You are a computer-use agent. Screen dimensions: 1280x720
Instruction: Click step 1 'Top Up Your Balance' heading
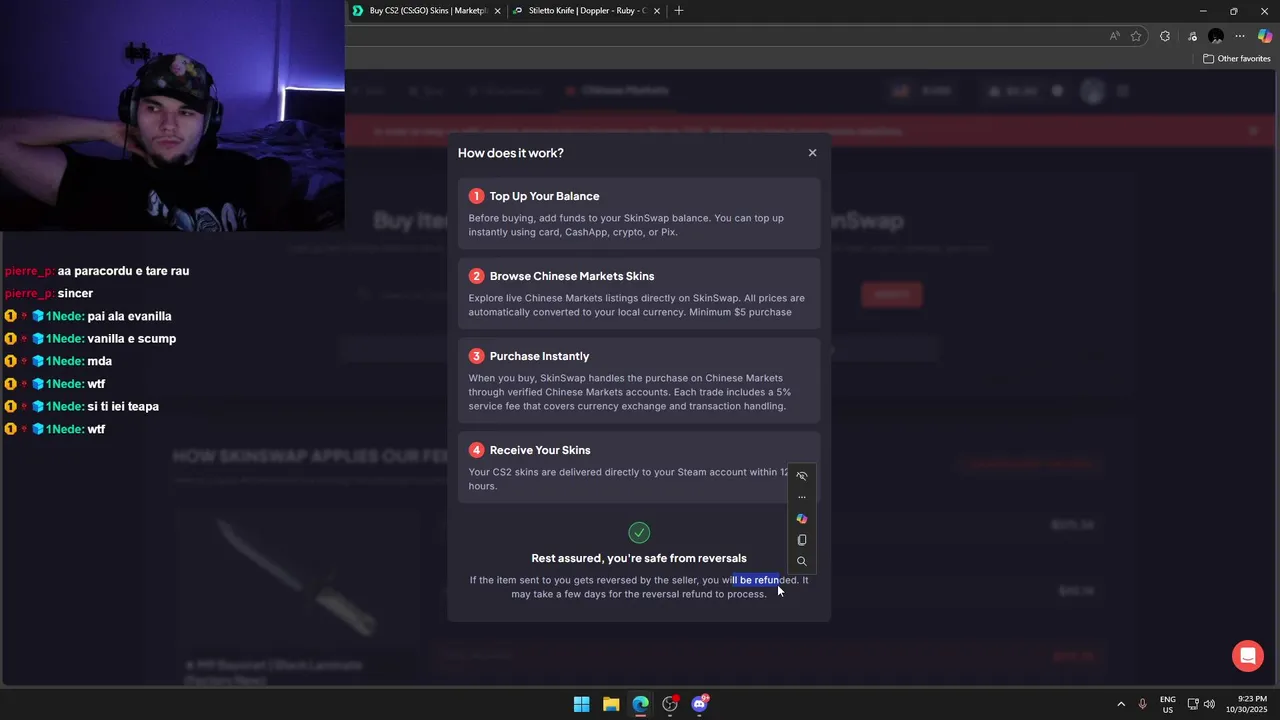544,196
